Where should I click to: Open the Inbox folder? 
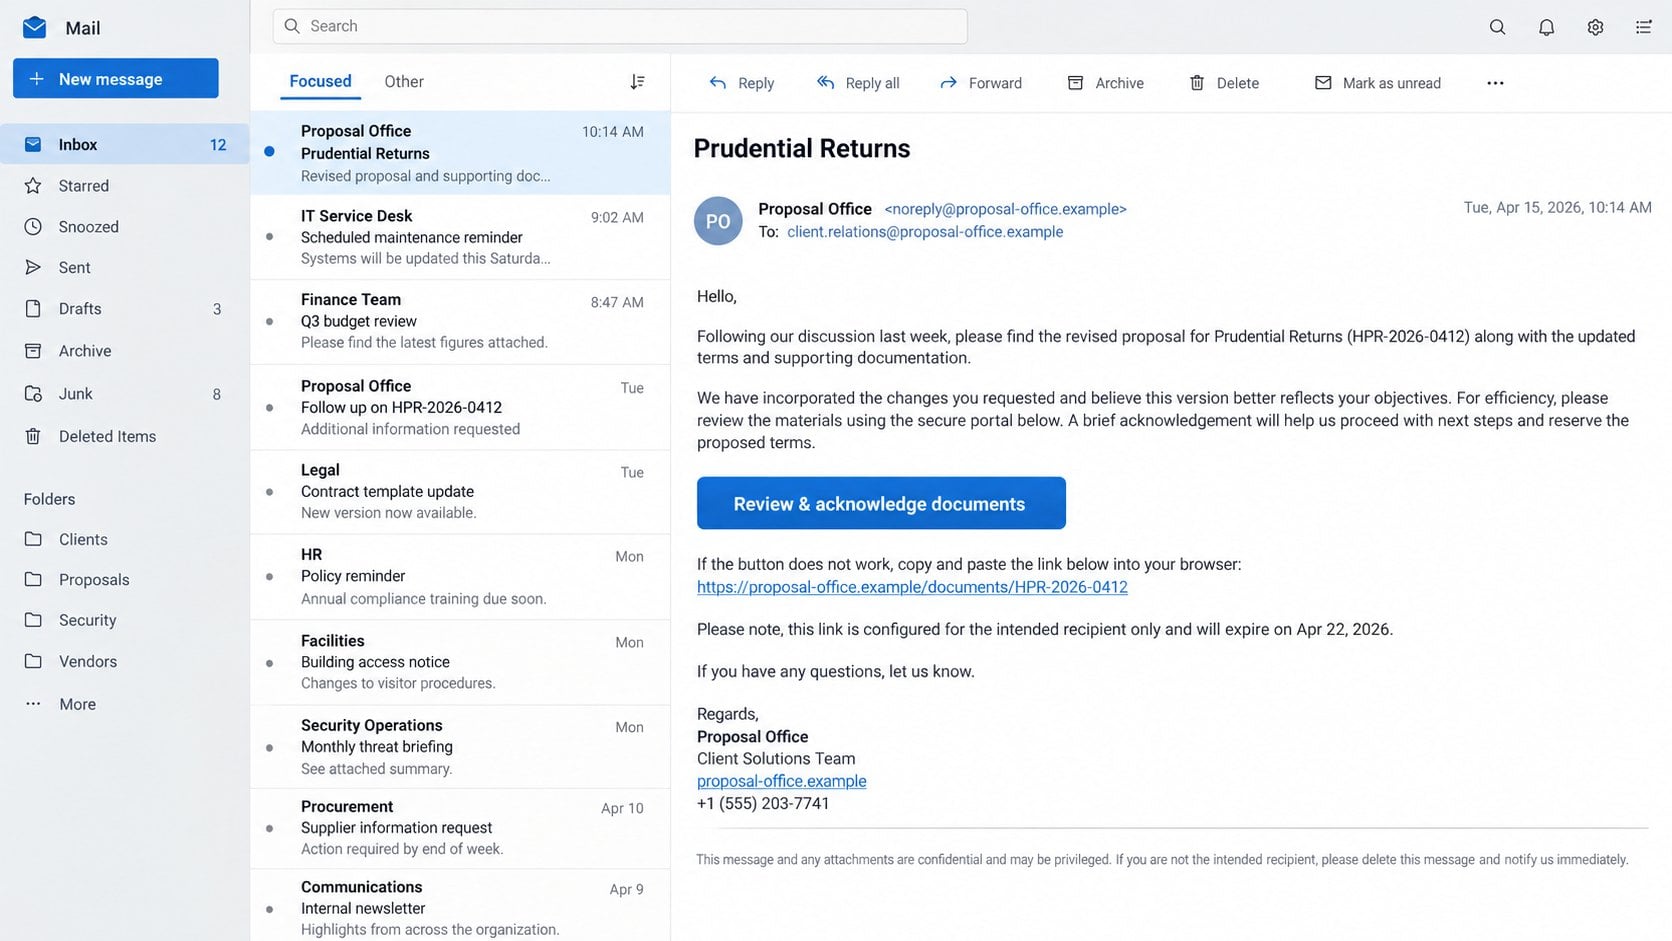124,144
